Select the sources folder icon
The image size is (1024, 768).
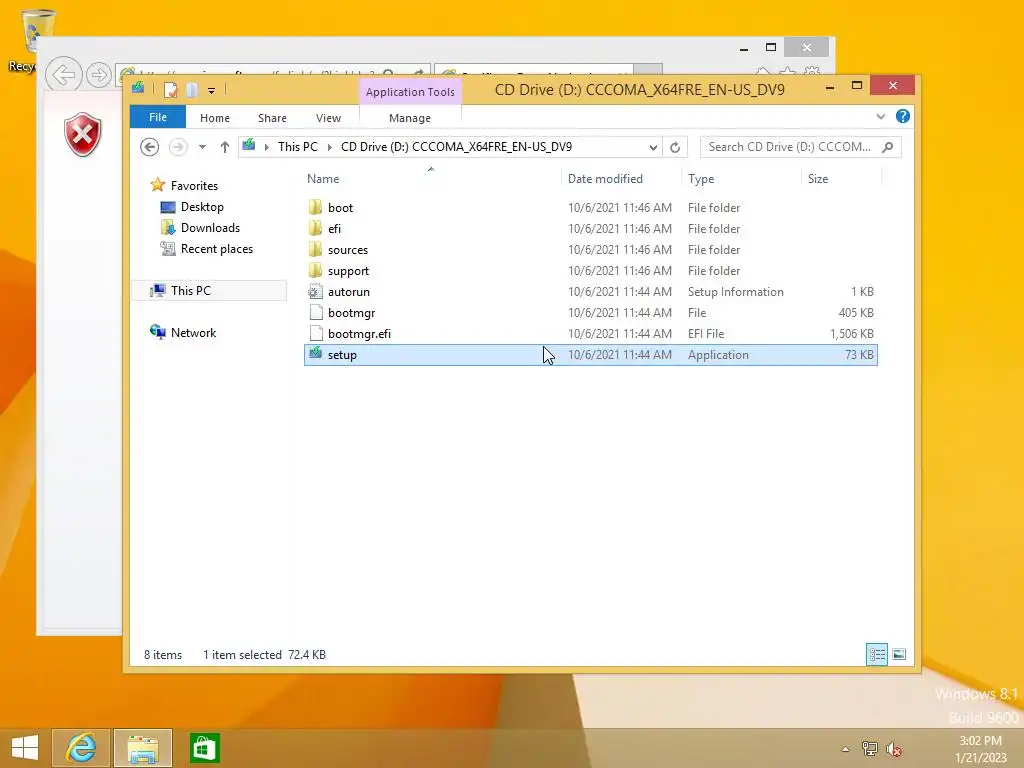pyautogui.click(x=315, y=249)
